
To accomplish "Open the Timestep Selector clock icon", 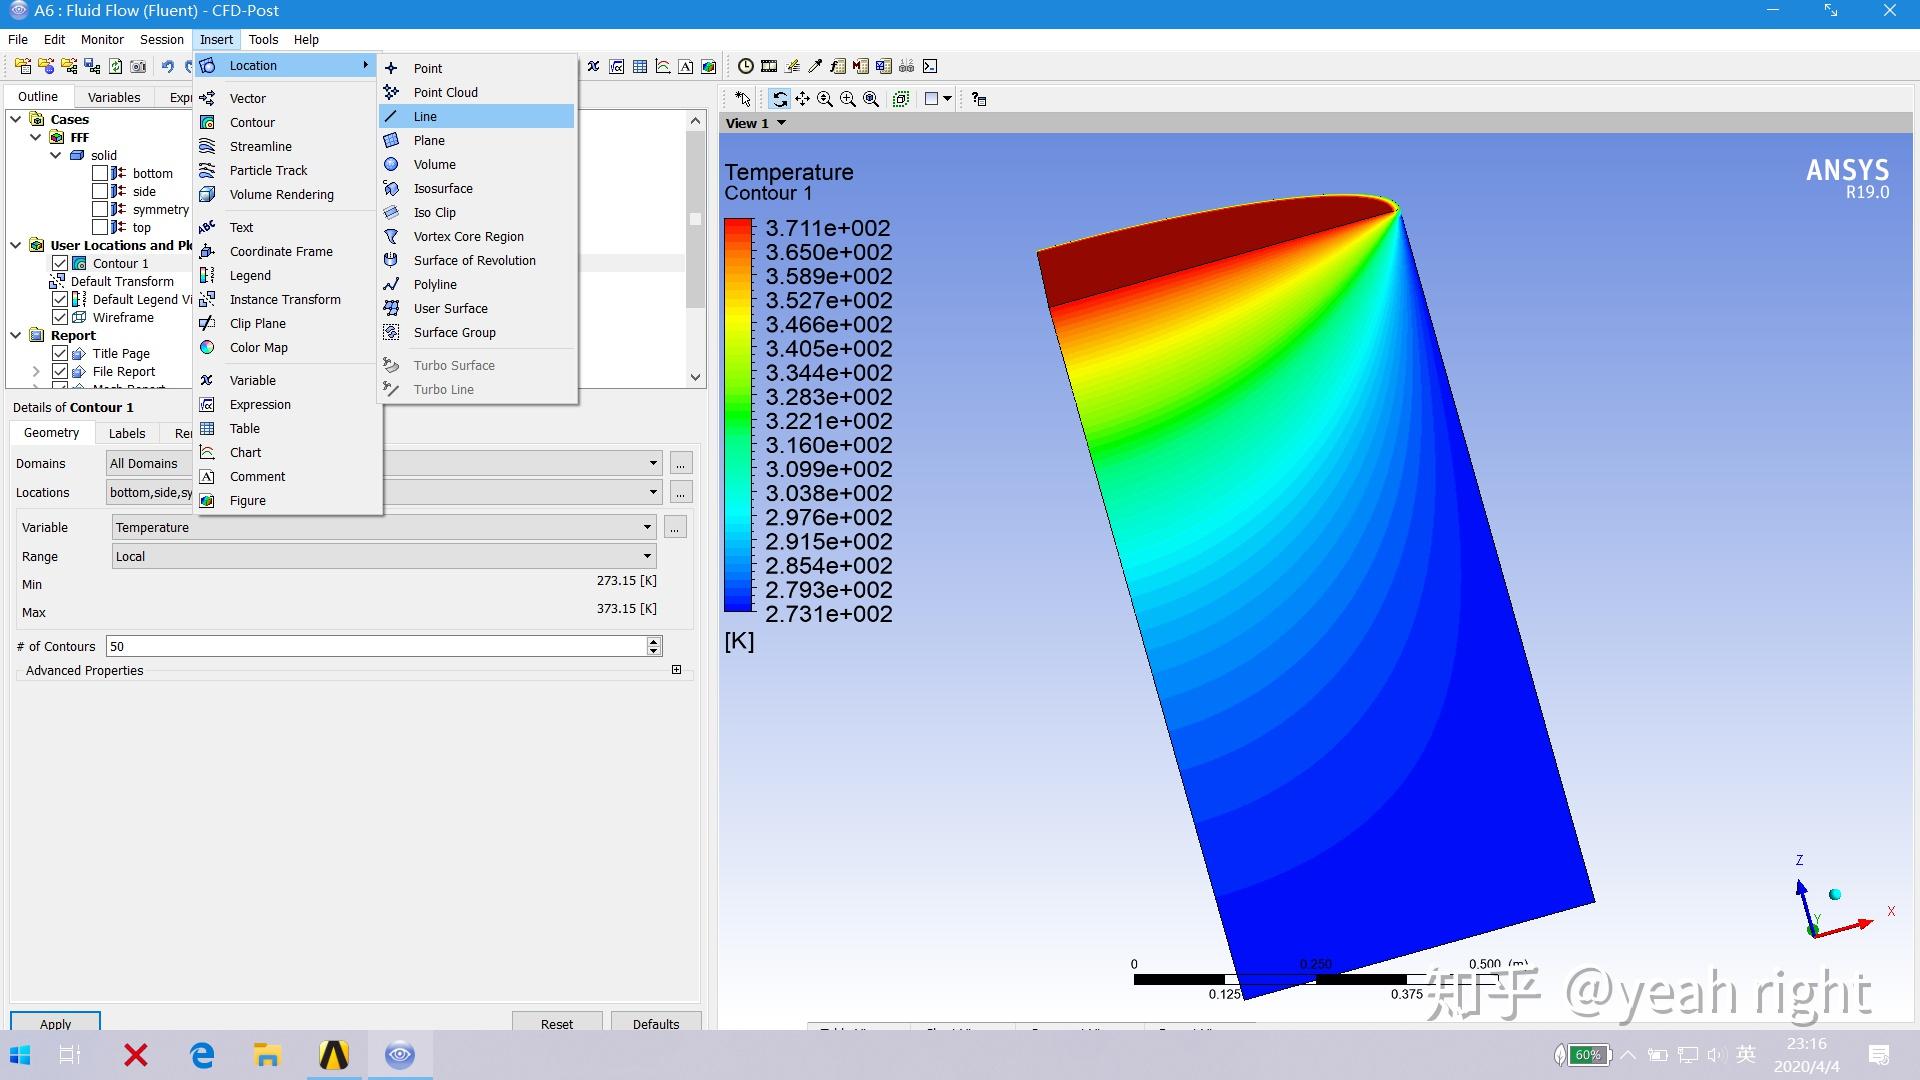I will coord(746,66).
